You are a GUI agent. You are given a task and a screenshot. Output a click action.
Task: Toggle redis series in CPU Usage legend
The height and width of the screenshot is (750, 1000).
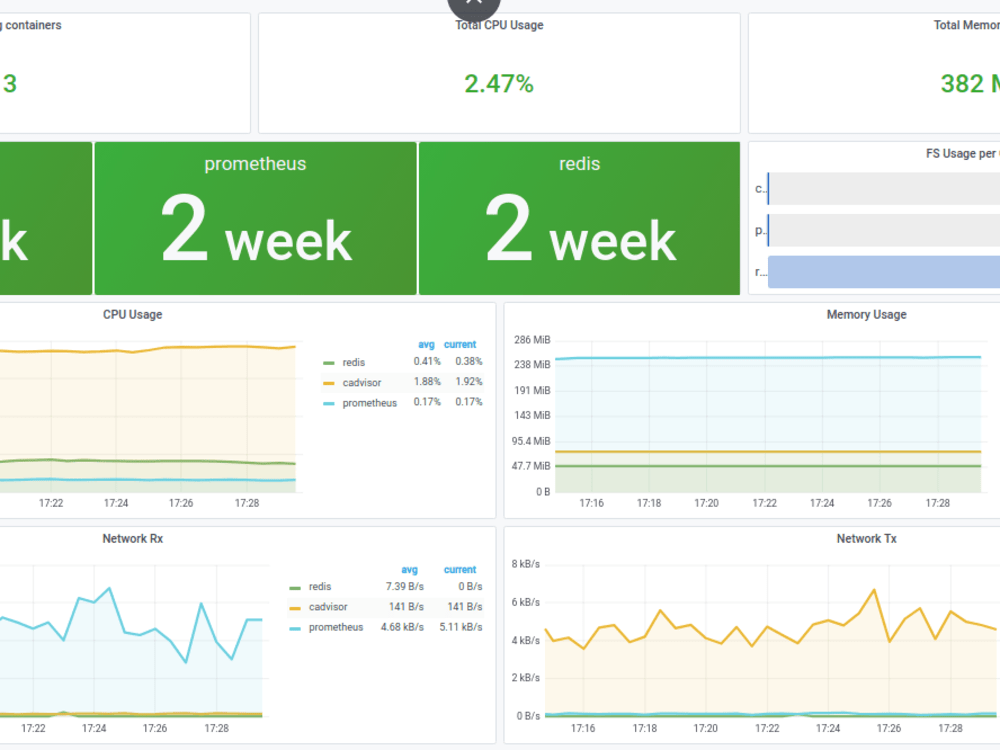pyautogui.click(x=353, y=362)
